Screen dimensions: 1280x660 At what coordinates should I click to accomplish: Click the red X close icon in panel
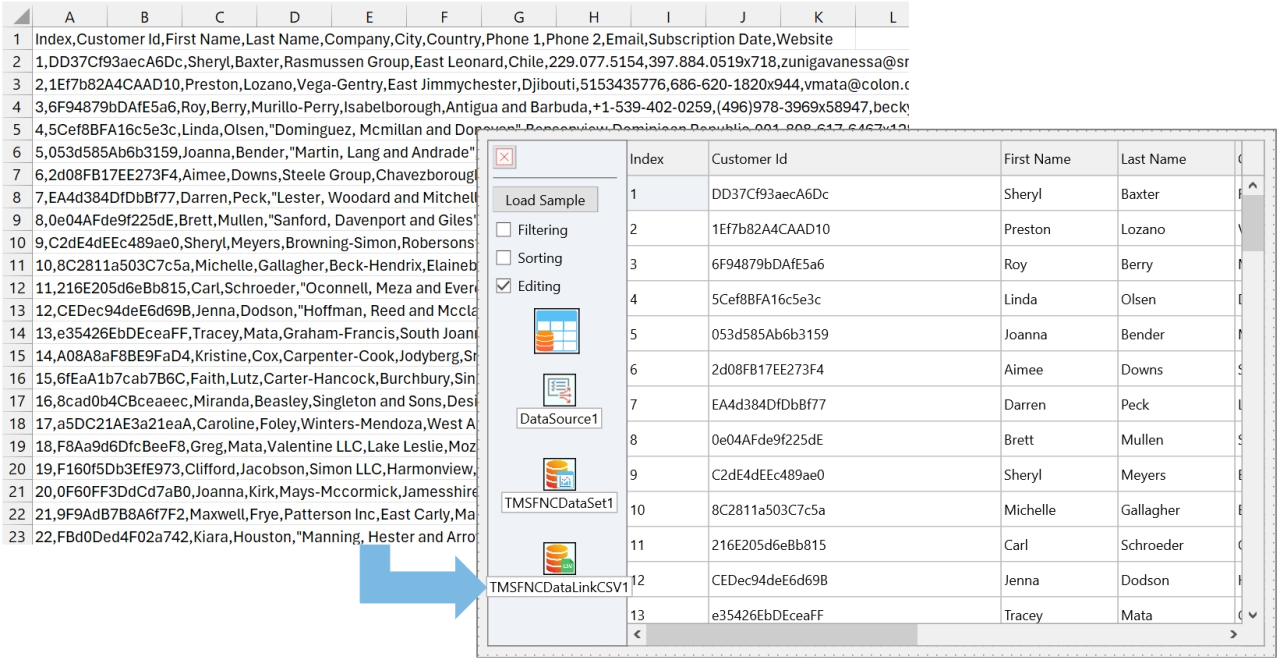pyautogui.click(x=505, y=157)
